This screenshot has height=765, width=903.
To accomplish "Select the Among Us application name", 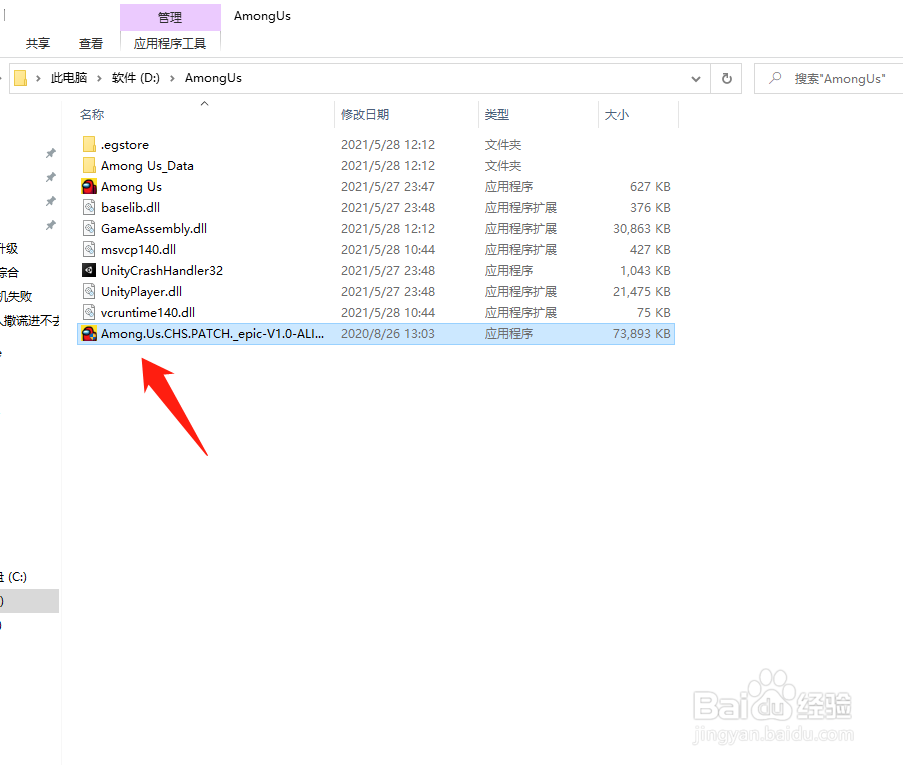I will [x=131, y=187].
